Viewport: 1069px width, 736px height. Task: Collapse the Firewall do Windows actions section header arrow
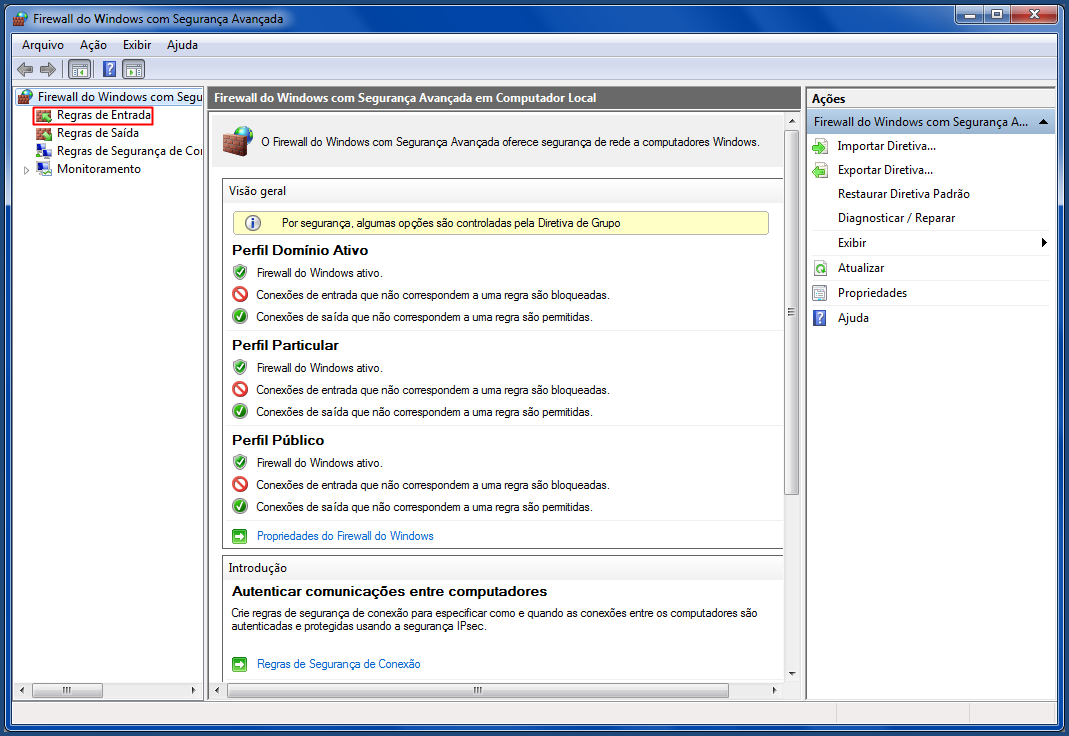click(1043, 122)
